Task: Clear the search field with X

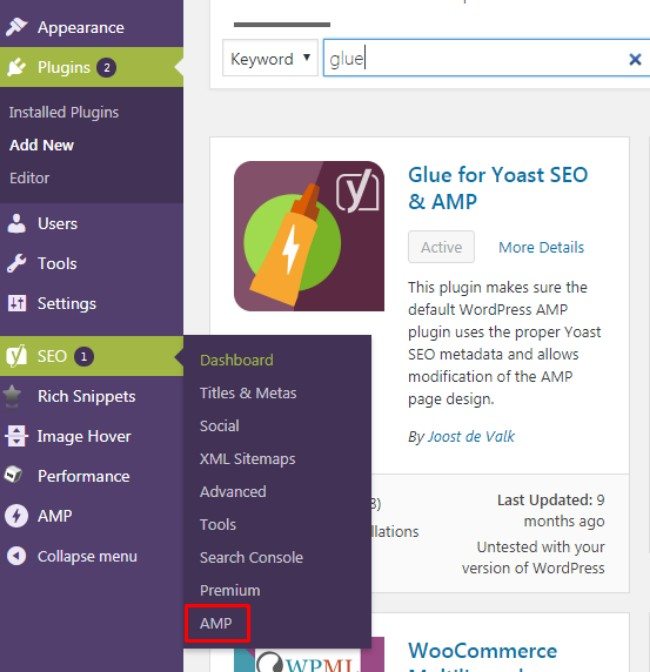Action: 635,59
